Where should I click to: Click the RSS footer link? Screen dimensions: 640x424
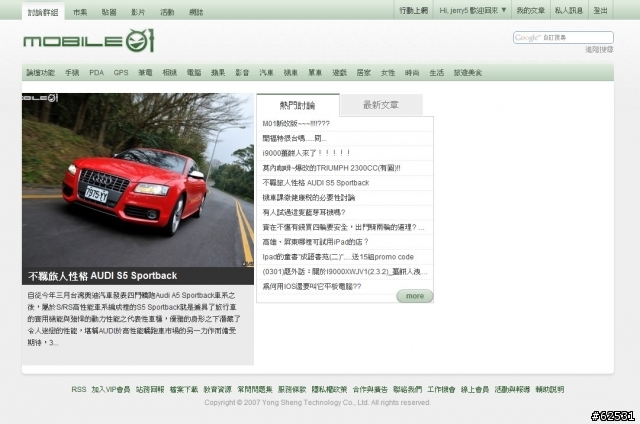[79, 389]
